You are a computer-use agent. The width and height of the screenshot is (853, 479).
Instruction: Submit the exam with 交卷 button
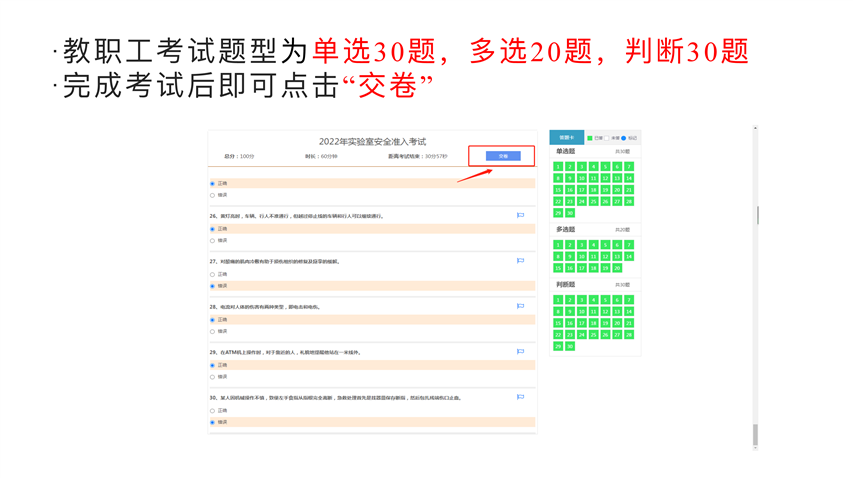503,156
